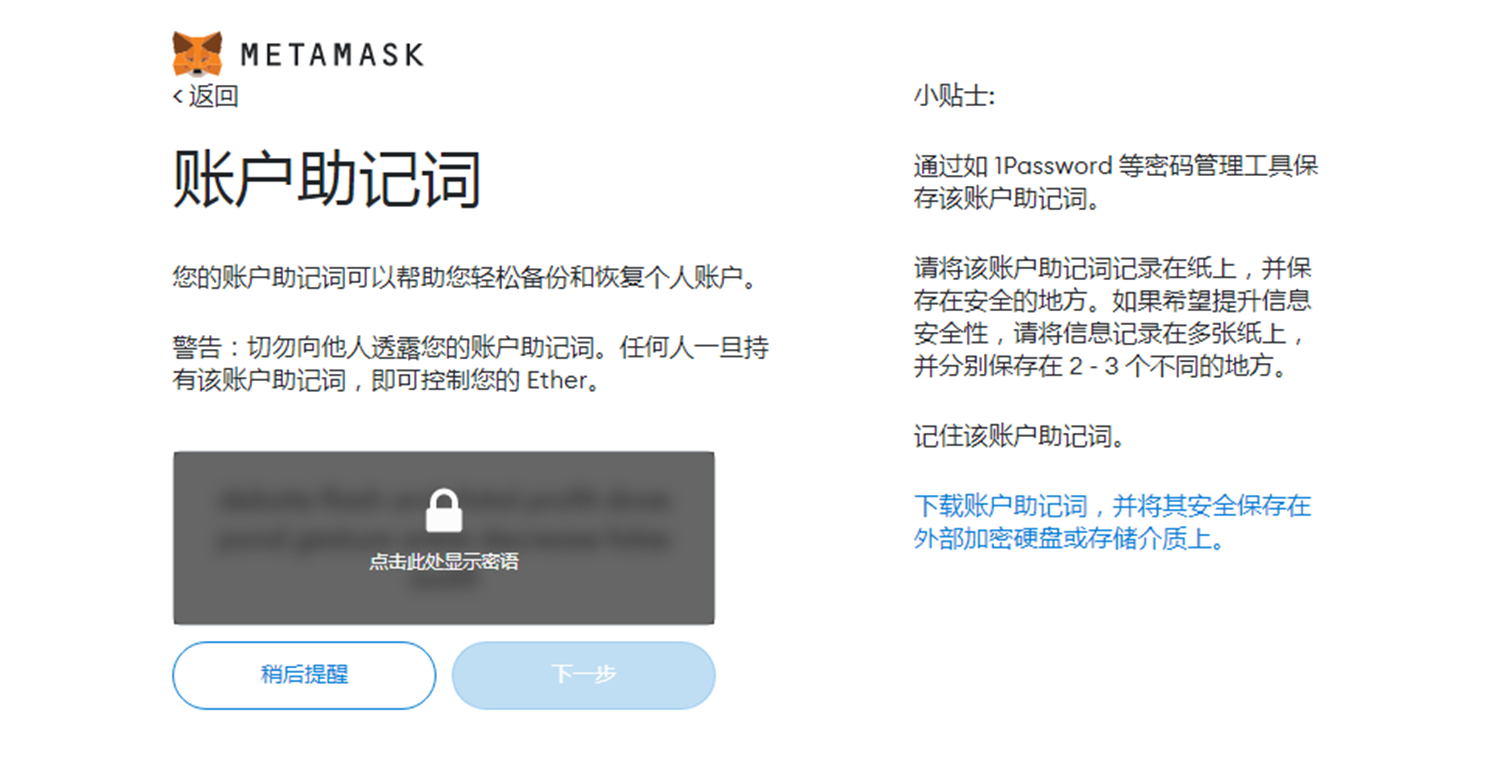This screenshot has height=775, width=1500.
Task: Click the backup and restore description sentence
Action: (465, 278)
